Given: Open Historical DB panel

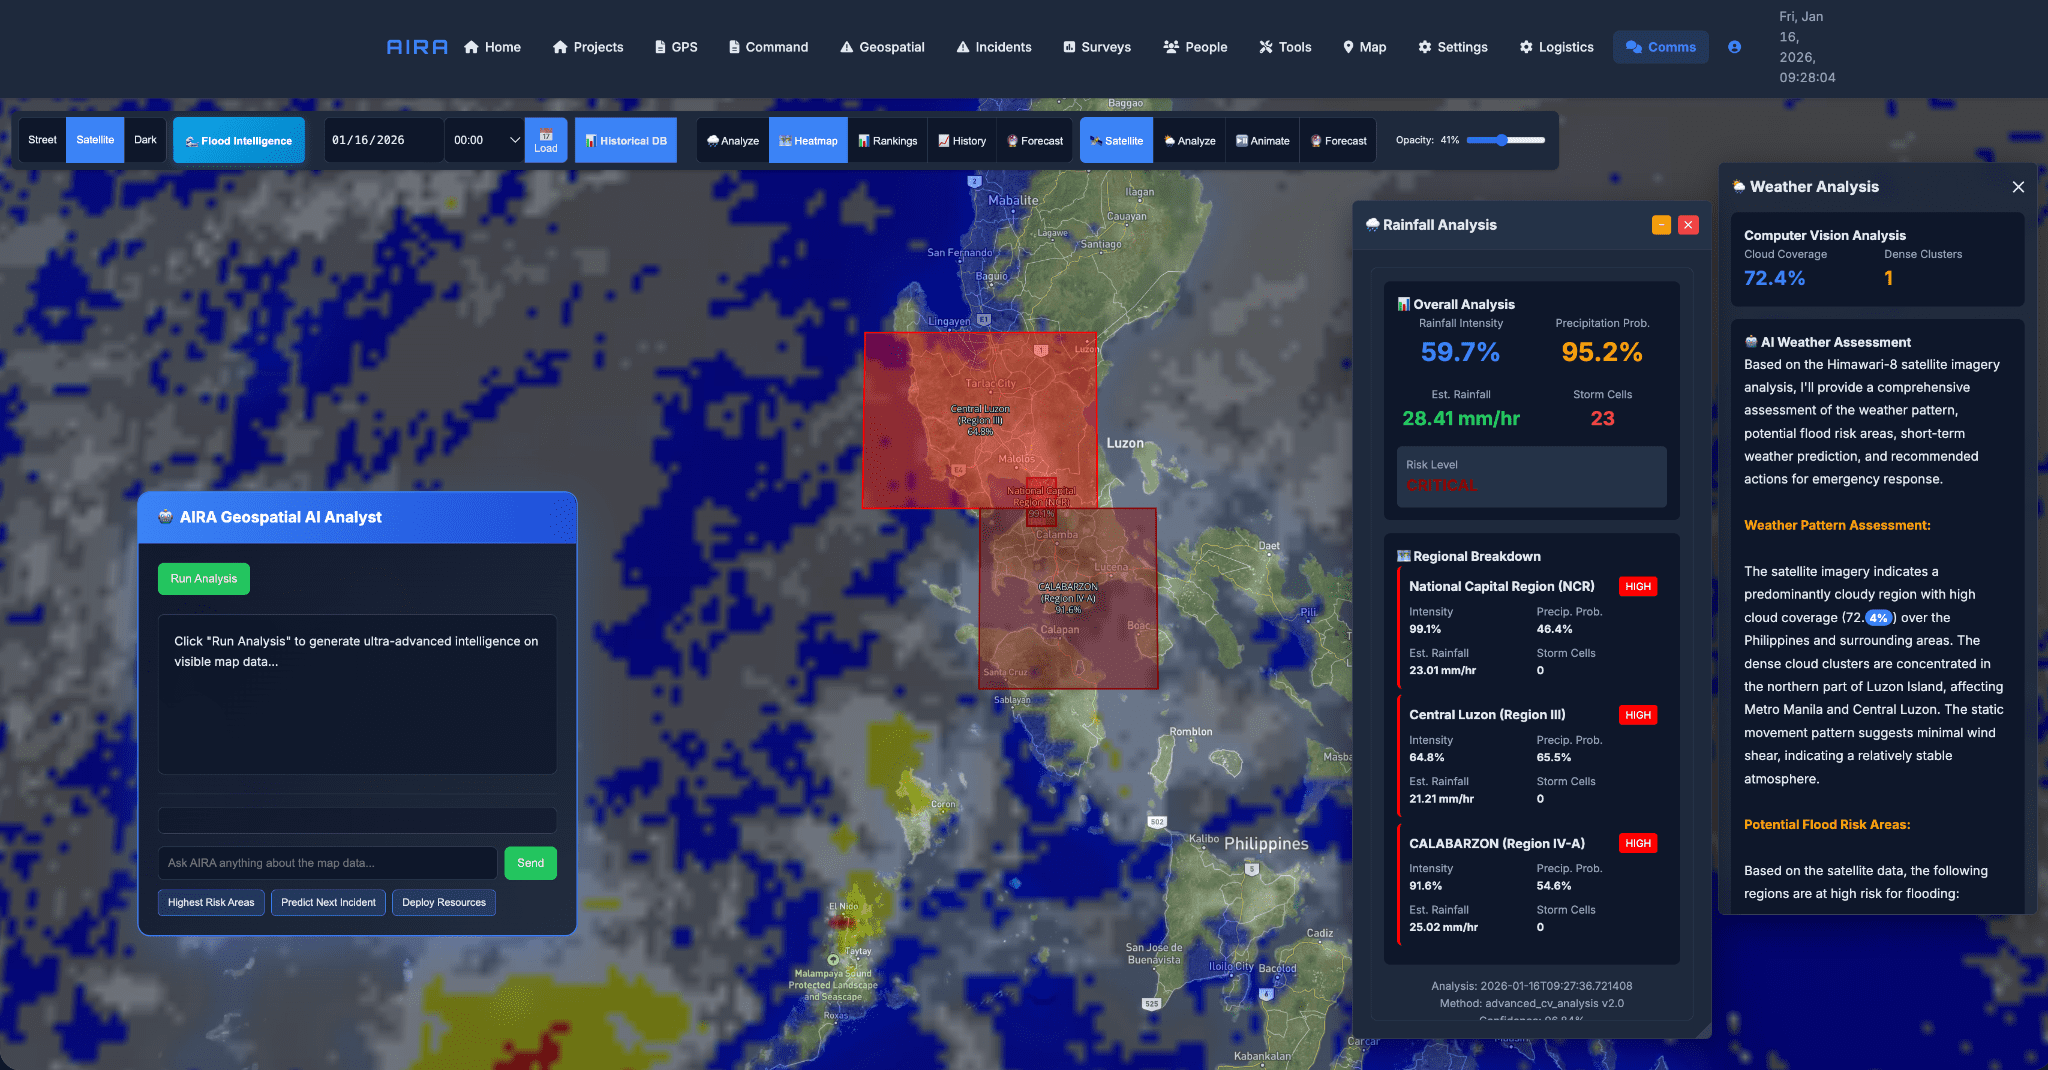Looking at the screenshot, I should 626,141.
